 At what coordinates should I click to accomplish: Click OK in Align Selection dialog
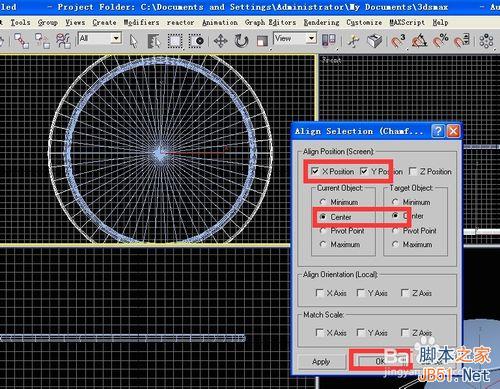(x=380, y=361)
